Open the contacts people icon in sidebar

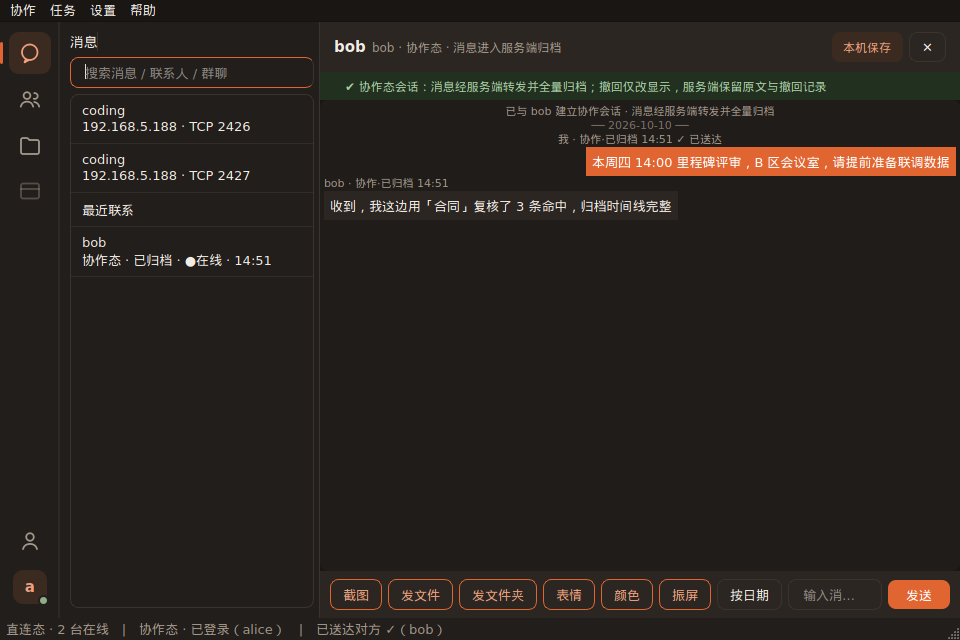(29, 99)
